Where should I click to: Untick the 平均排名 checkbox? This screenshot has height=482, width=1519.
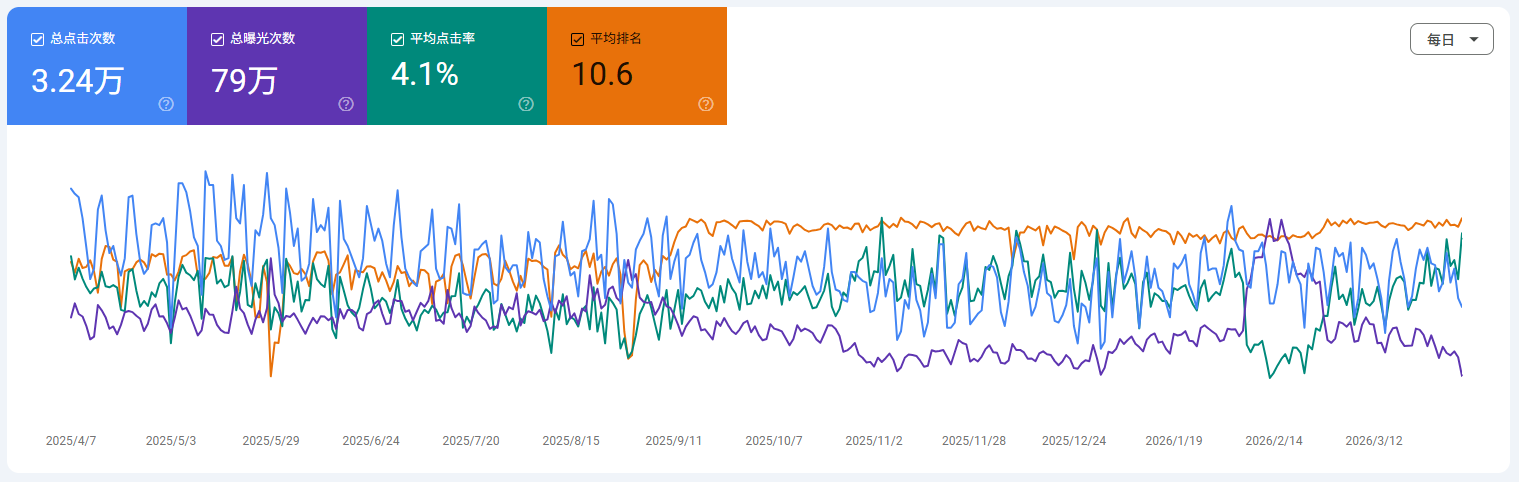(577, 39)
